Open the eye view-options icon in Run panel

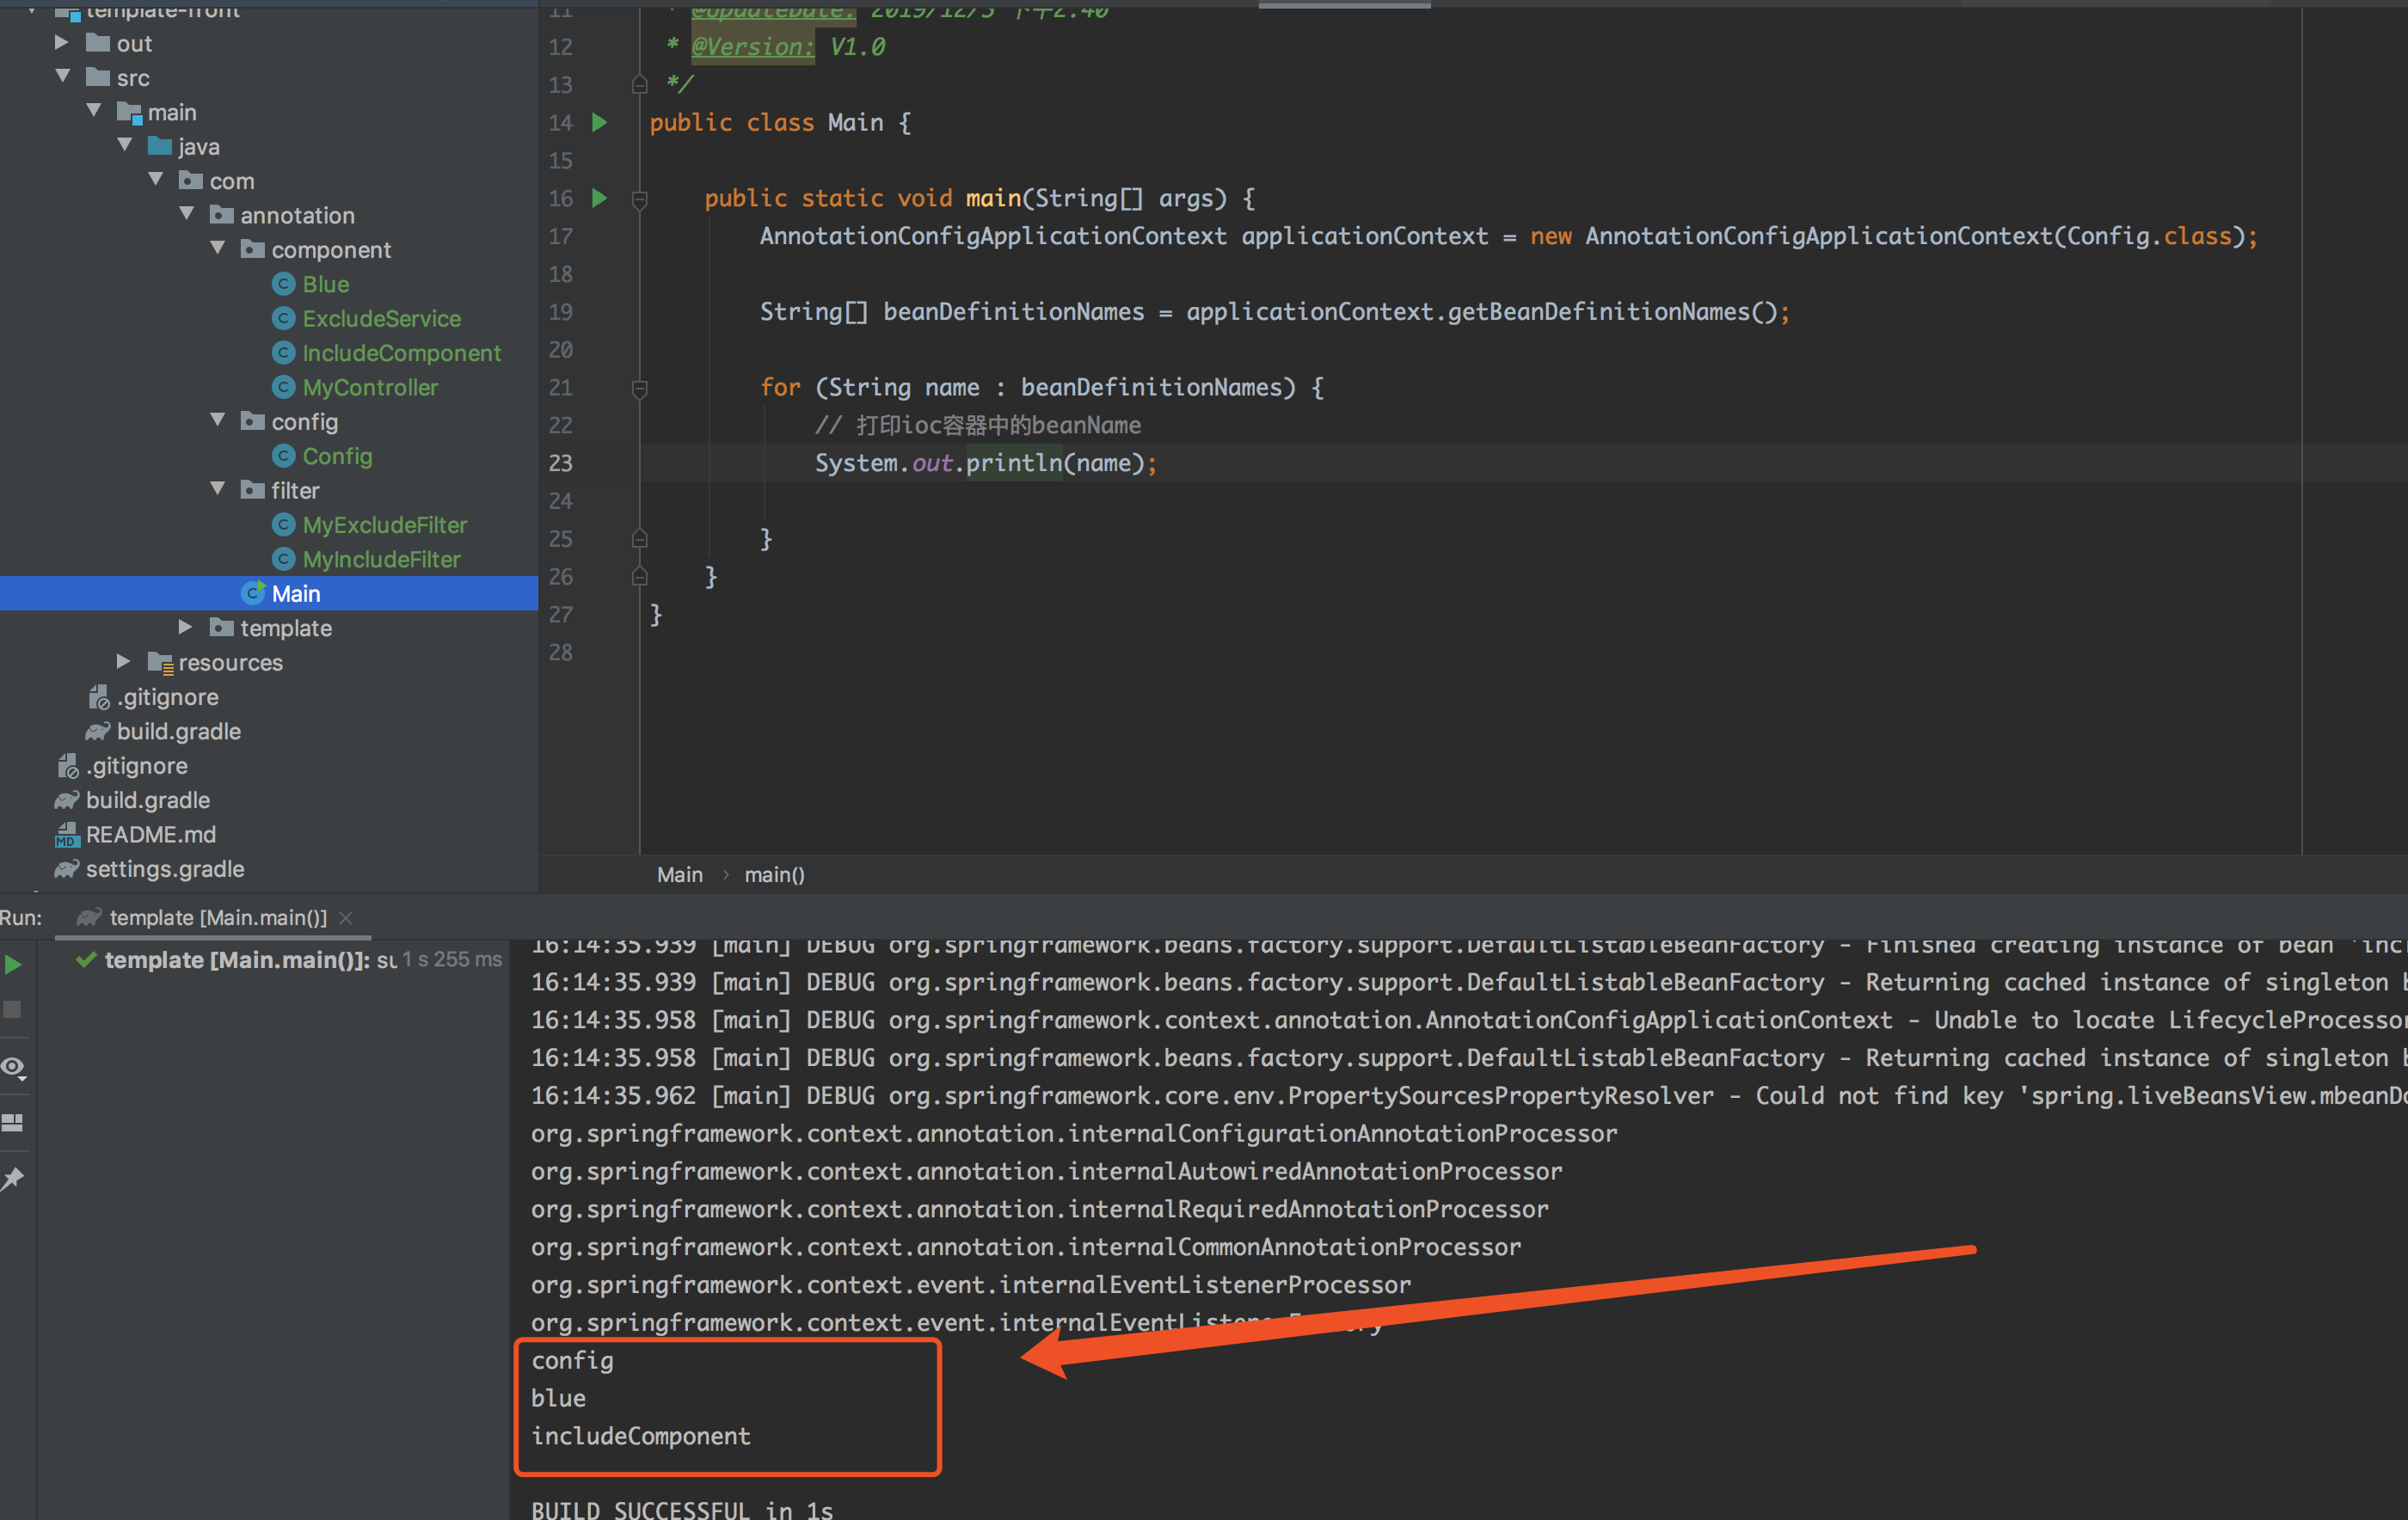tap(13, 1067)
